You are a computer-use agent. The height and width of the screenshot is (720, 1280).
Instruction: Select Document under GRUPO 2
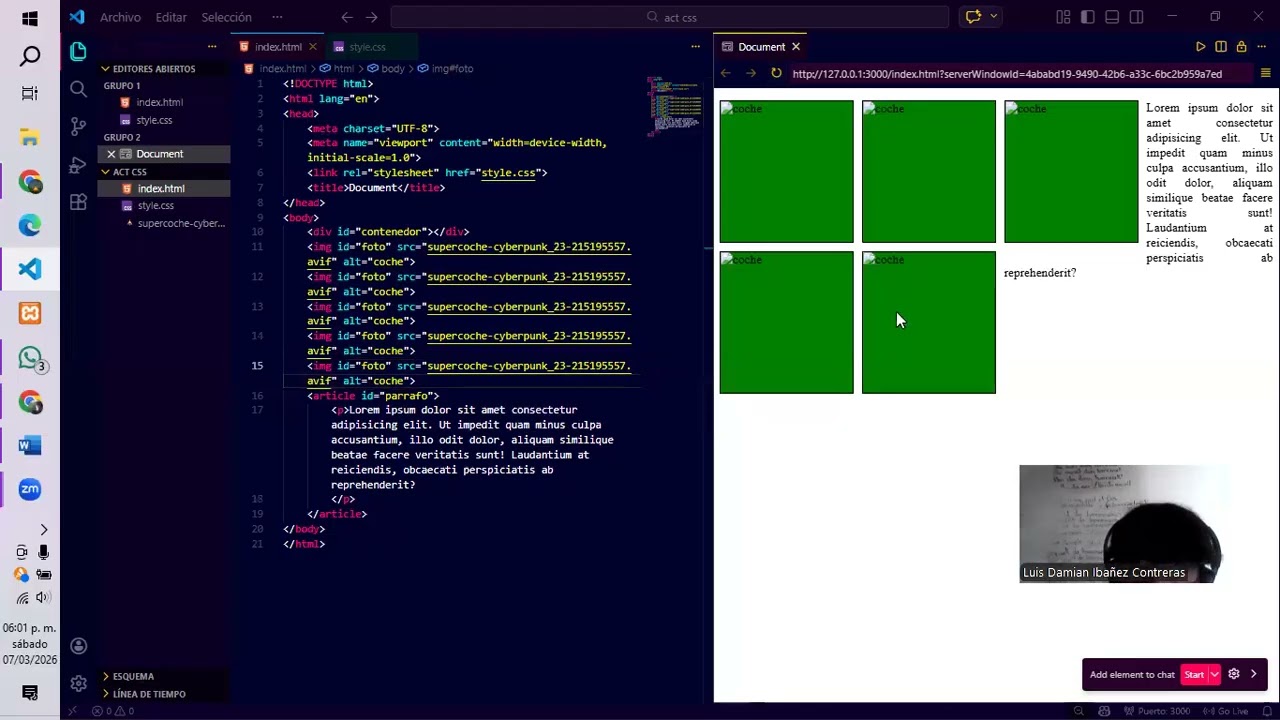click(160, 154)
